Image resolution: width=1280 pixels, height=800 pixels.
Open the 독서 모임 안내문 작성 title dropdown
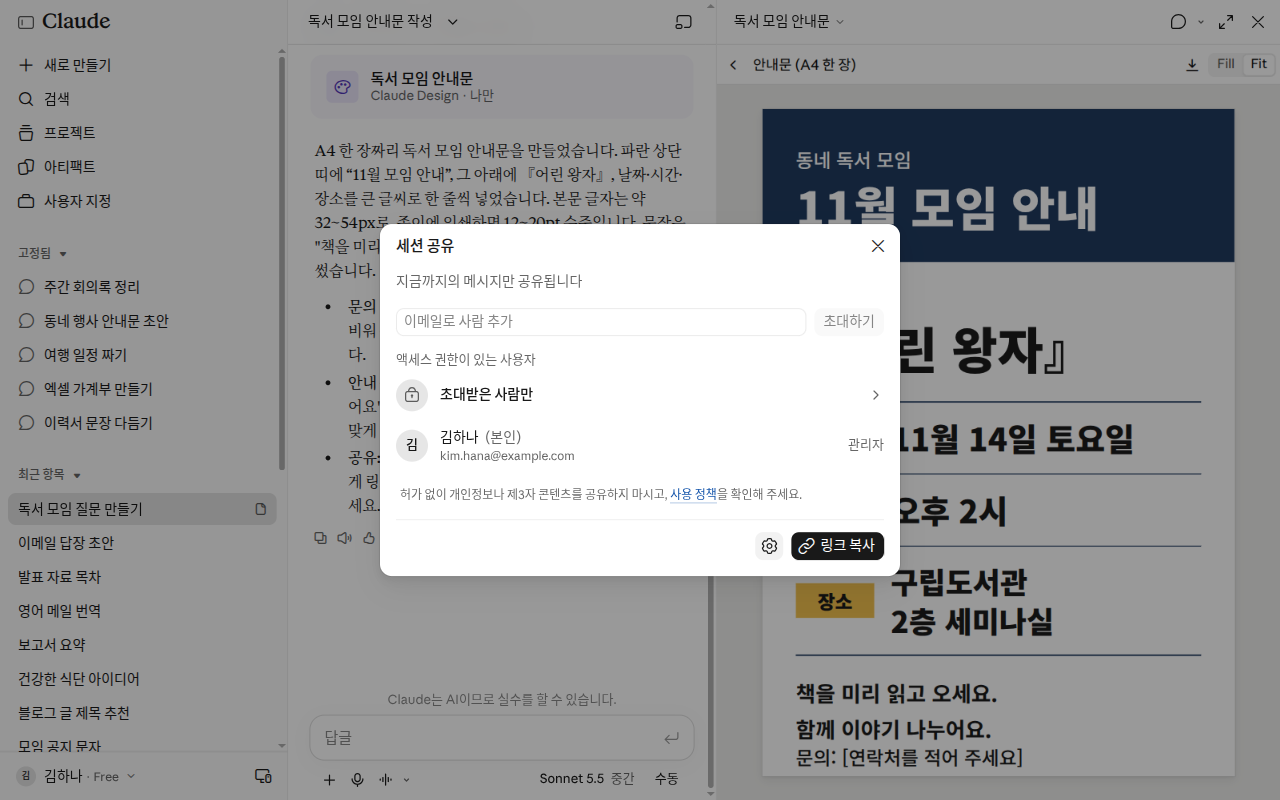pos(384,21)
